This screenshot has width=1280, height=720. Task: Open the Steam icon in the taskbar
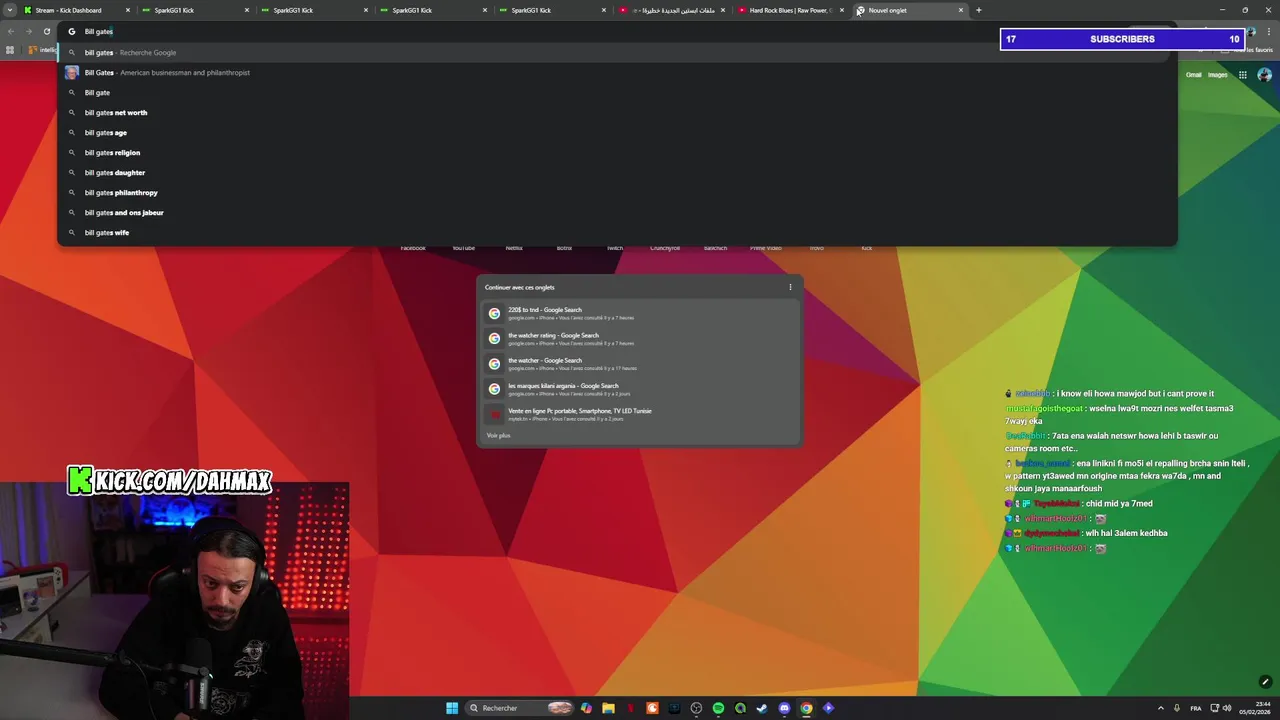pyautogui.click(x=762, y=708)
